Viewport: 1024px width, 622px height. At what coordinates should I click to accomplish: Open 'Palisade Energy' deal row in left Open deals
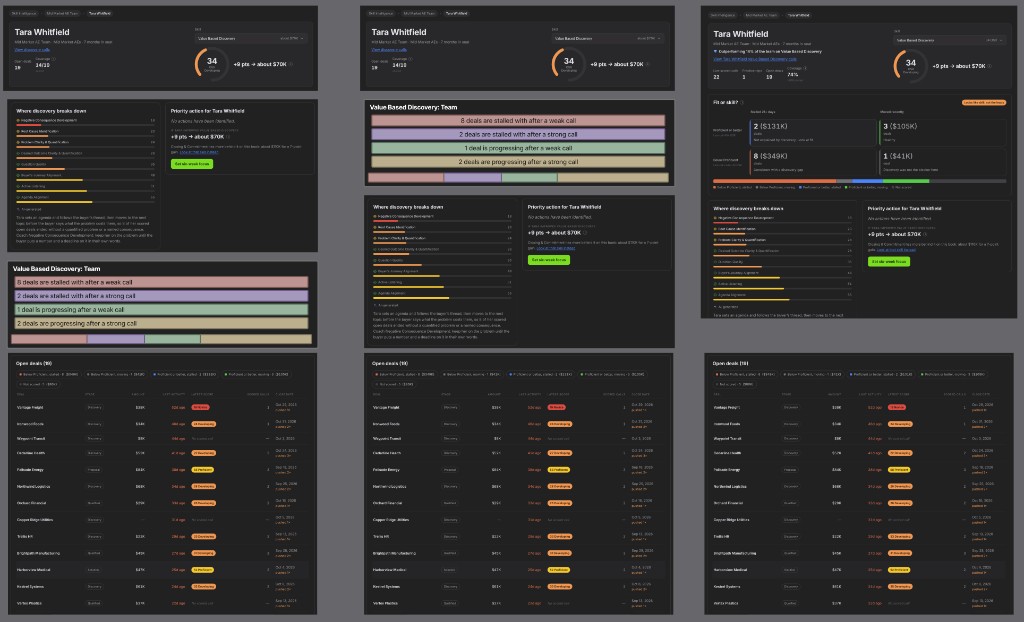tap(161, 470)
